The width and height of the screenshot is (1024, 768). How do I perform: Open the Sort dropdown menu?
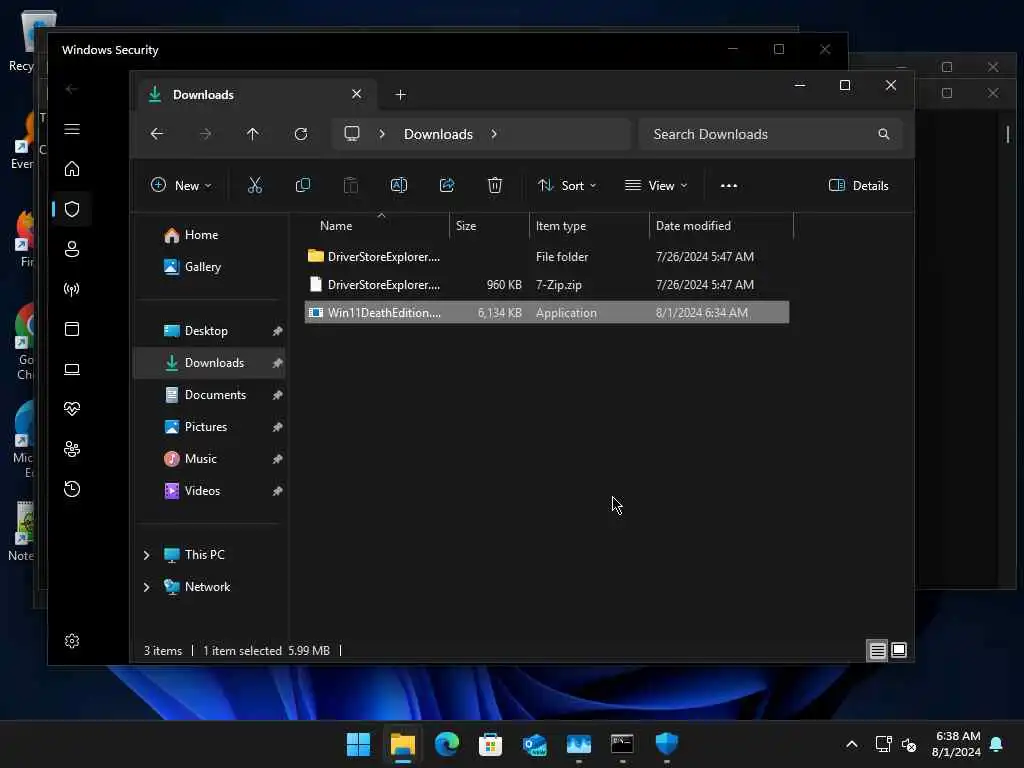coord(566,185)
